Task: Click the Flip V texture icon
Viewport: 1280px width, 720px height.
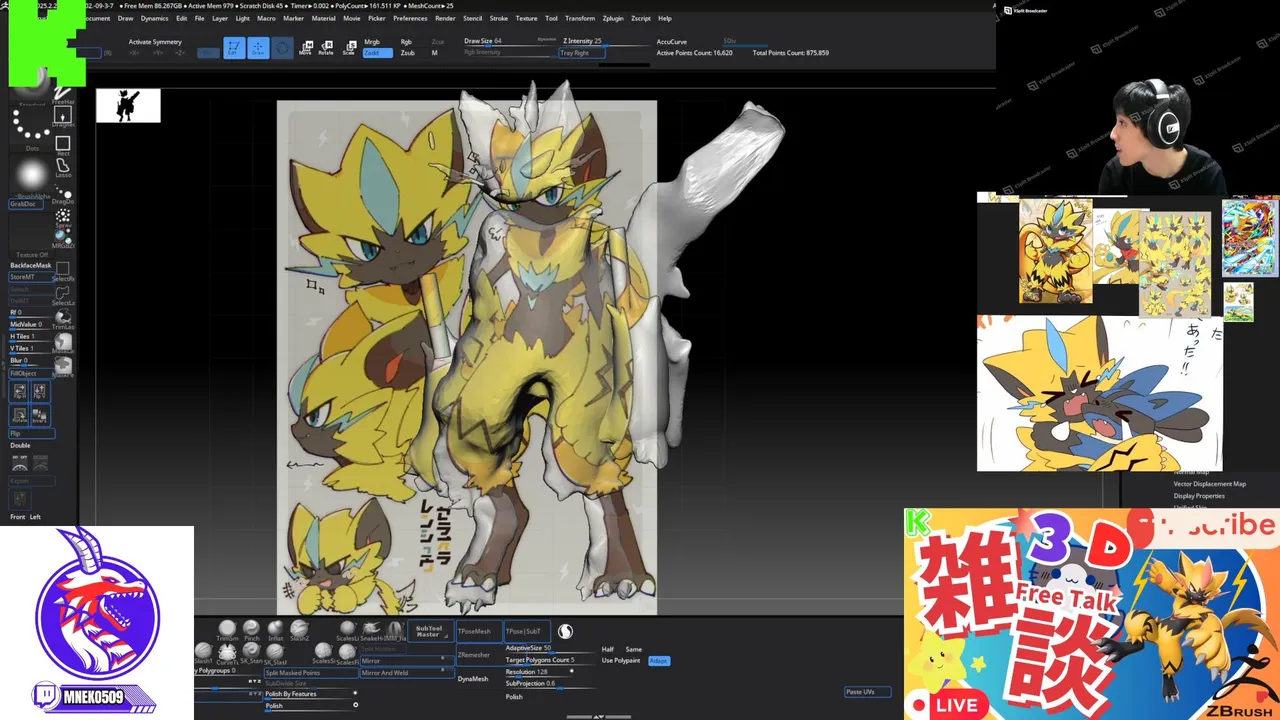Action: pos(41,392)
